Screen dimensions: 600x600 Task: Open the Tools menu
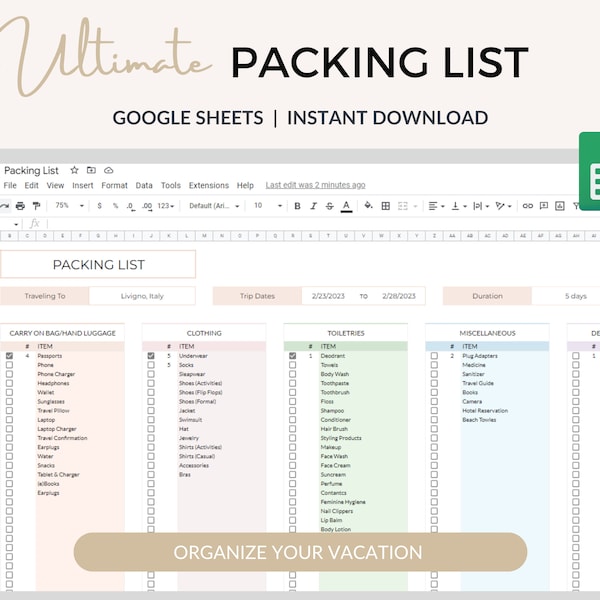coord(171,185)
